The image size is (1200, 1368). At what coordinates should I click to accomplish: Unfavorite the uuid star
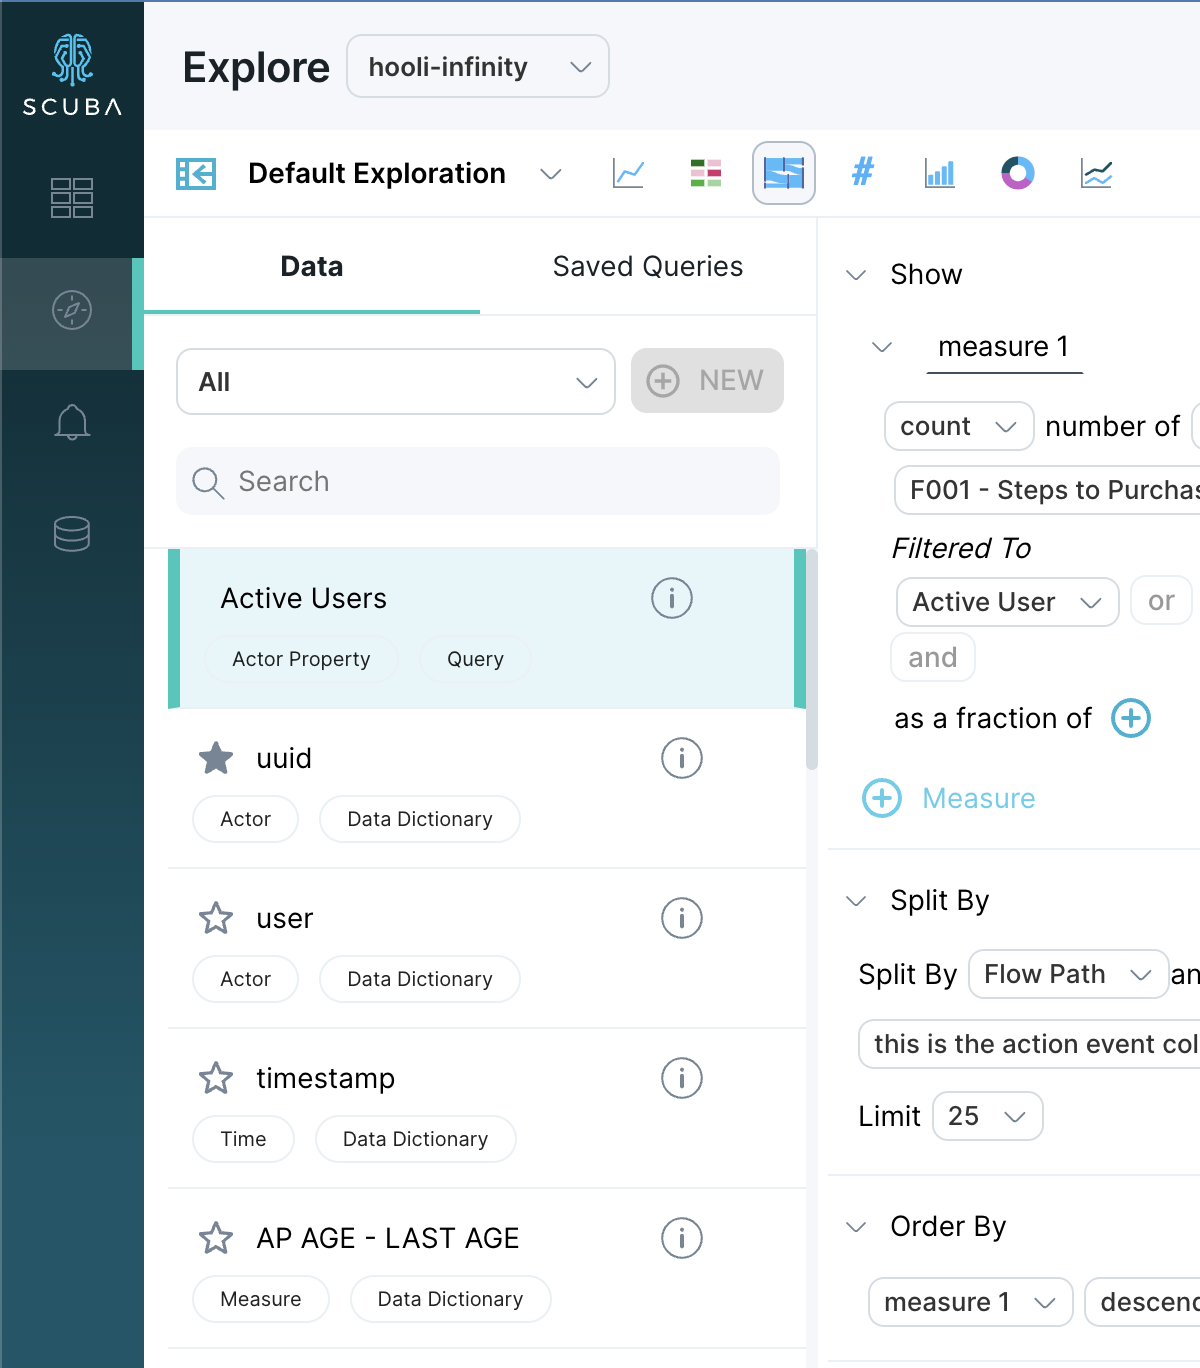click(x=216, y=758)
